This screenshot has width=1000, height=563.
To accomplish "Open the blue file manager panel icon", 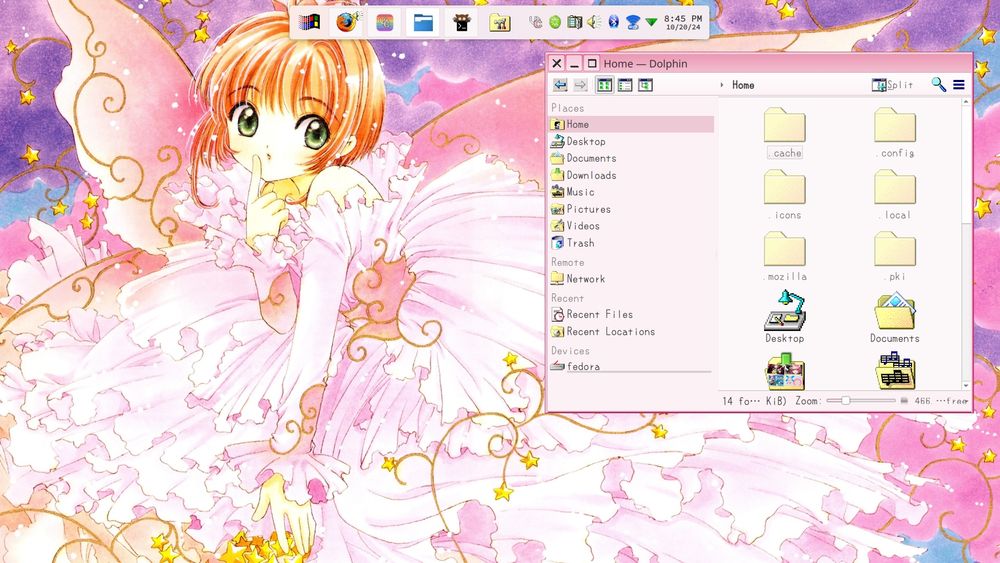I will coord(423,23).
